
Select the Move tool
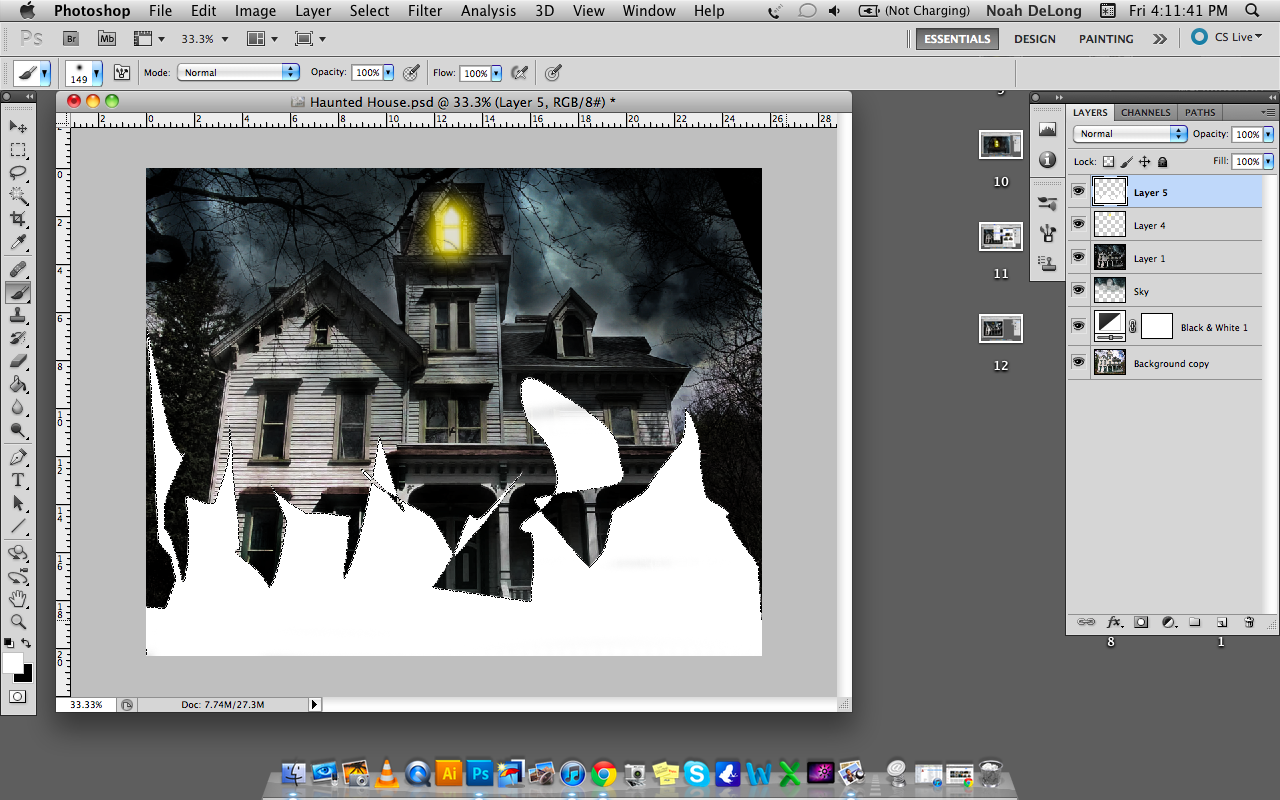(18, 127)
